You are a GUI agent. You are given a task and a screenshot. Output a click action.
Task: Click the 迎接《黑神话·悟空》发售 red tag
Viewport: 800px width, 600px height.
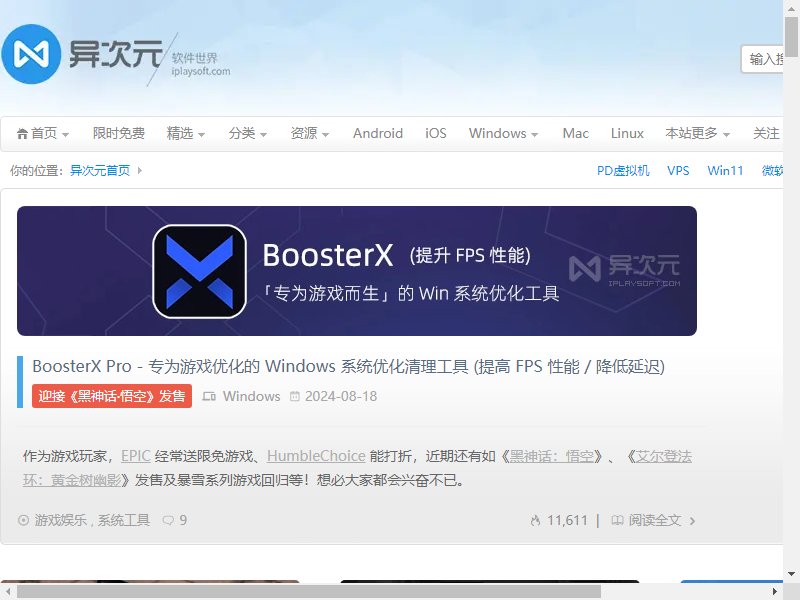(x=112, y=396)
